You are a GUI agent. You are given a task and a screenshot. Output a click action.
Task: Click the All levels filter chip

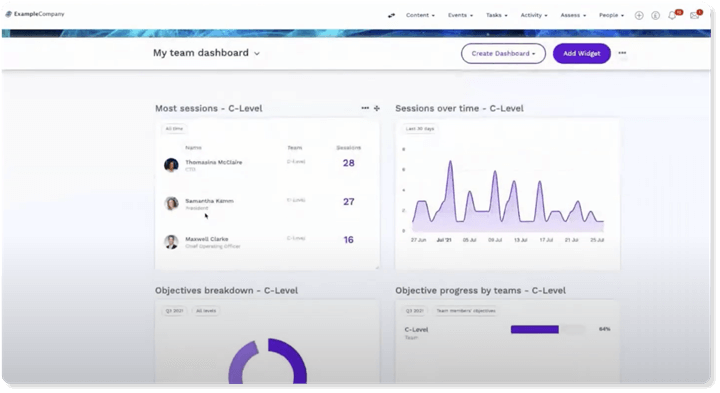[x=206, y=311]
